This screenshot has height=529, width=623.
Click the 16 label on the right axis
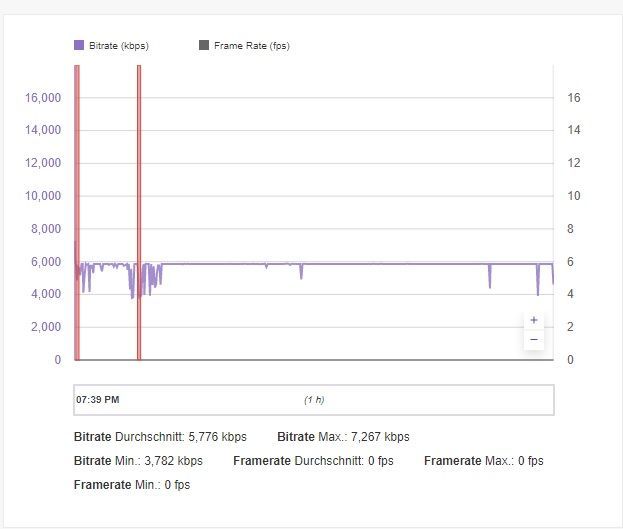click(574, 98)
